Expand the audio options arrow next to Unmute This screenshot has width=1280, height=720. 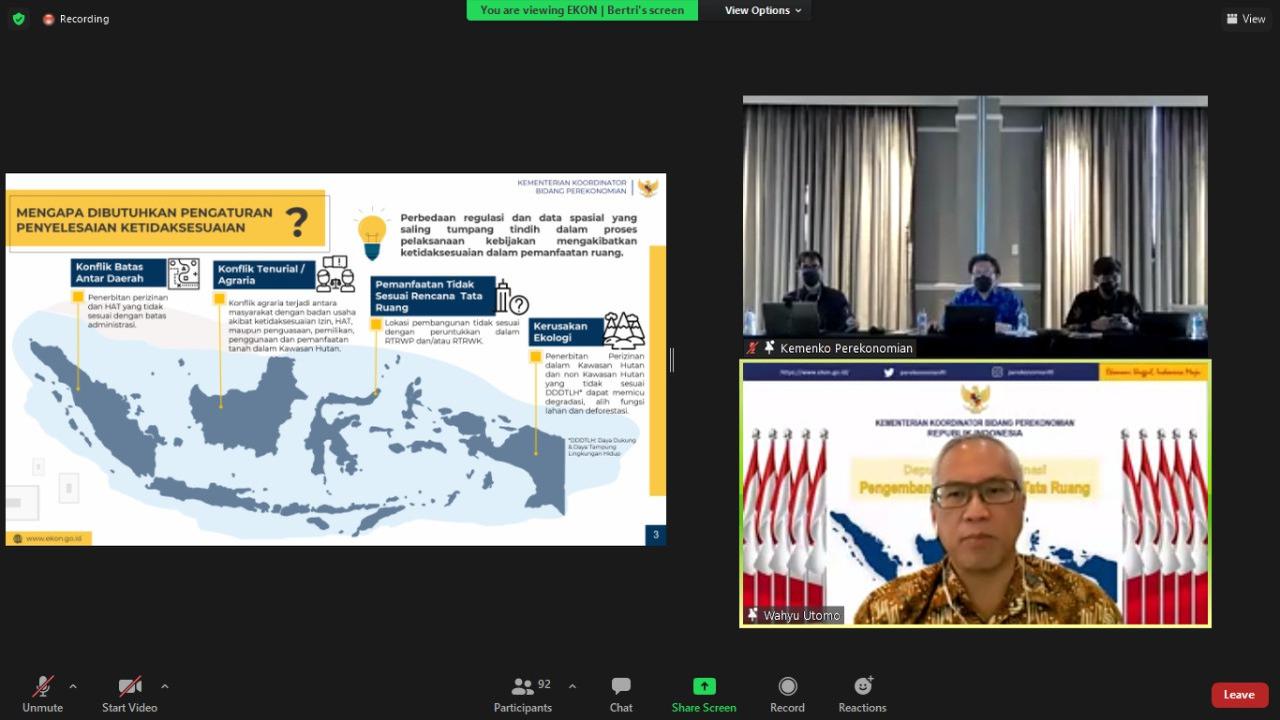pos(73,686)
